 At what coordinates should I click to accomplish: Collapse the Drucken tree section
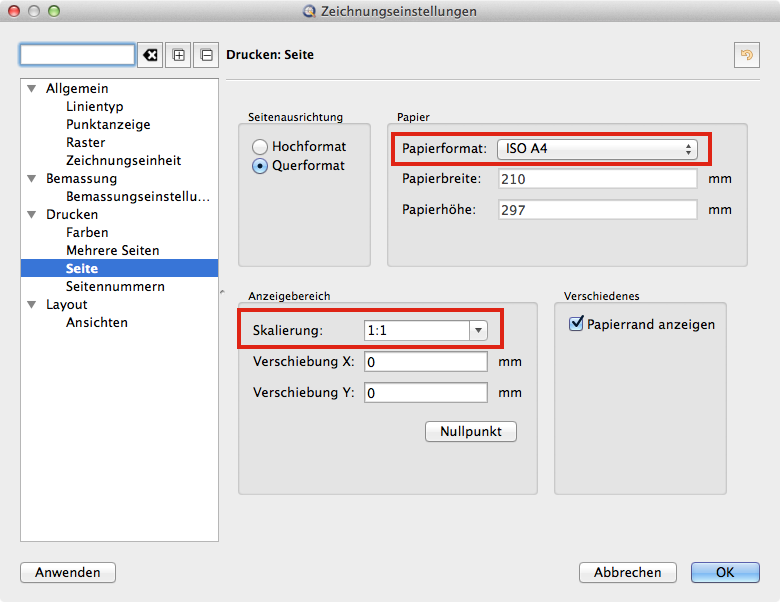[x=32, y=215]
